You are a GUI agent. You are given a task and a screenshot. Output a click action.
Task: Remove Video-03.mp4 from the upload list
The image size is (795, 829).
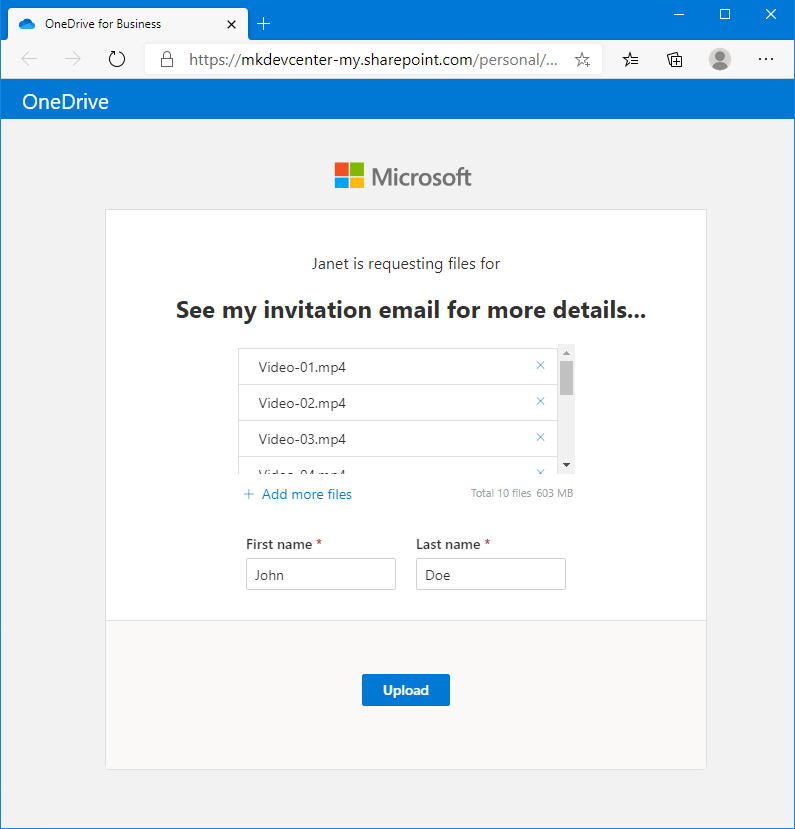(x=540, y=438)
